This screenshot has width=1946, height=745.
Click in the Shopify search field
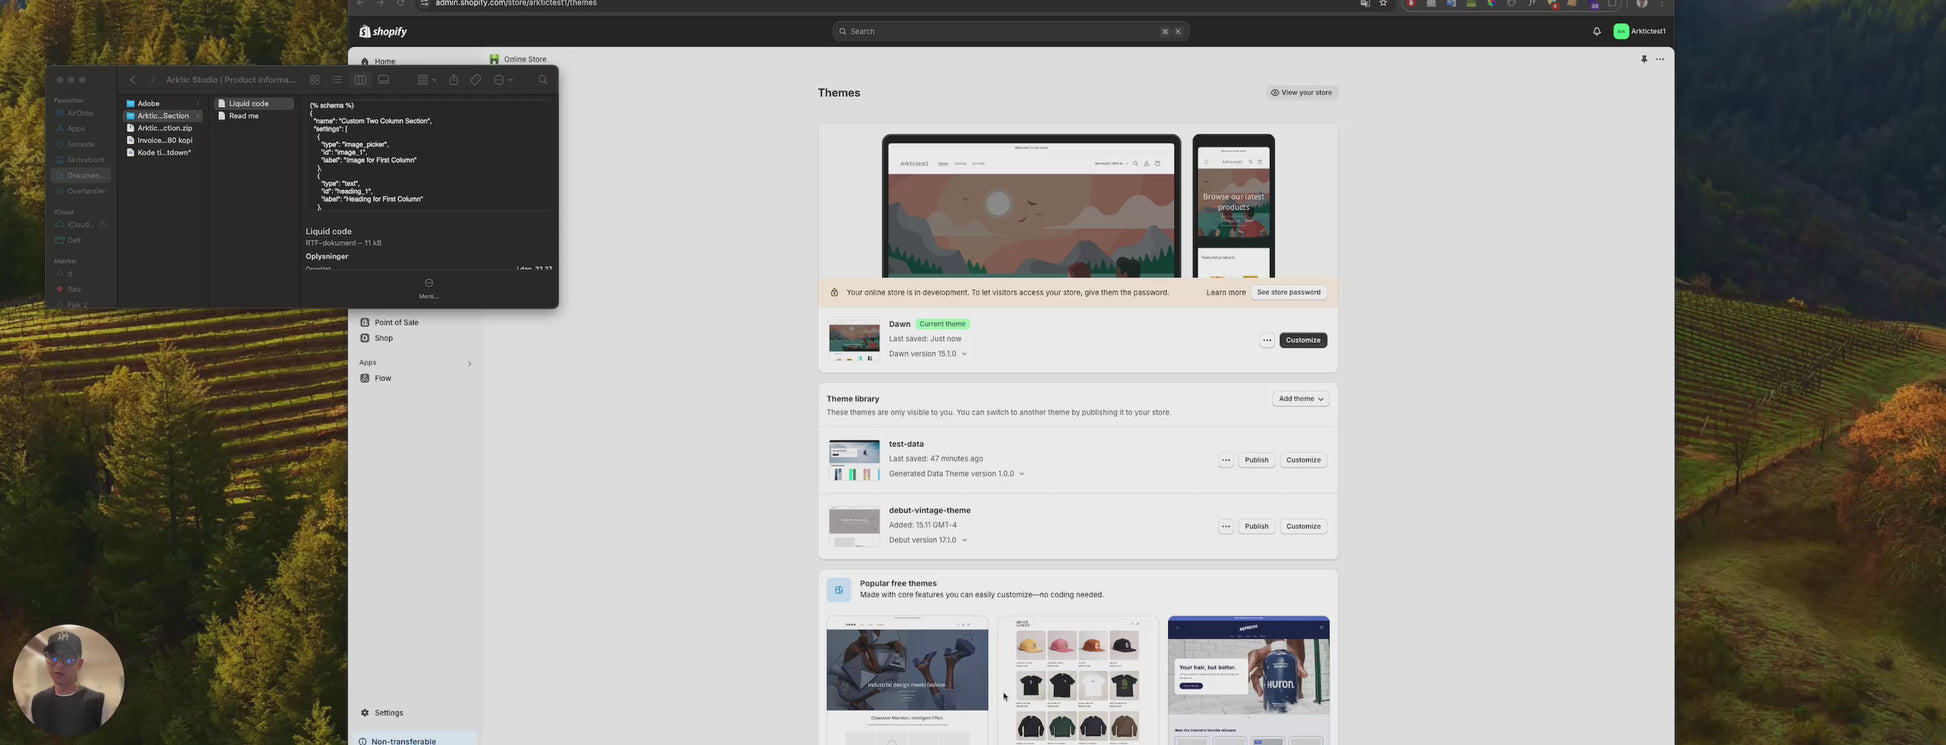pyautogui.click(x=1000, y=31)
